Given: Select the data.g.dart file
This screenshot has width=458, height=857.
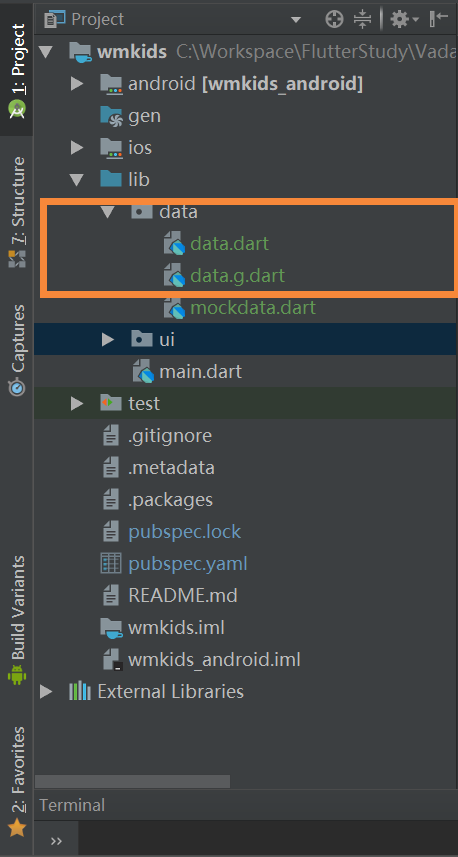Looking at the screenshot, I should pyautogui.click(x=237, y=275).
